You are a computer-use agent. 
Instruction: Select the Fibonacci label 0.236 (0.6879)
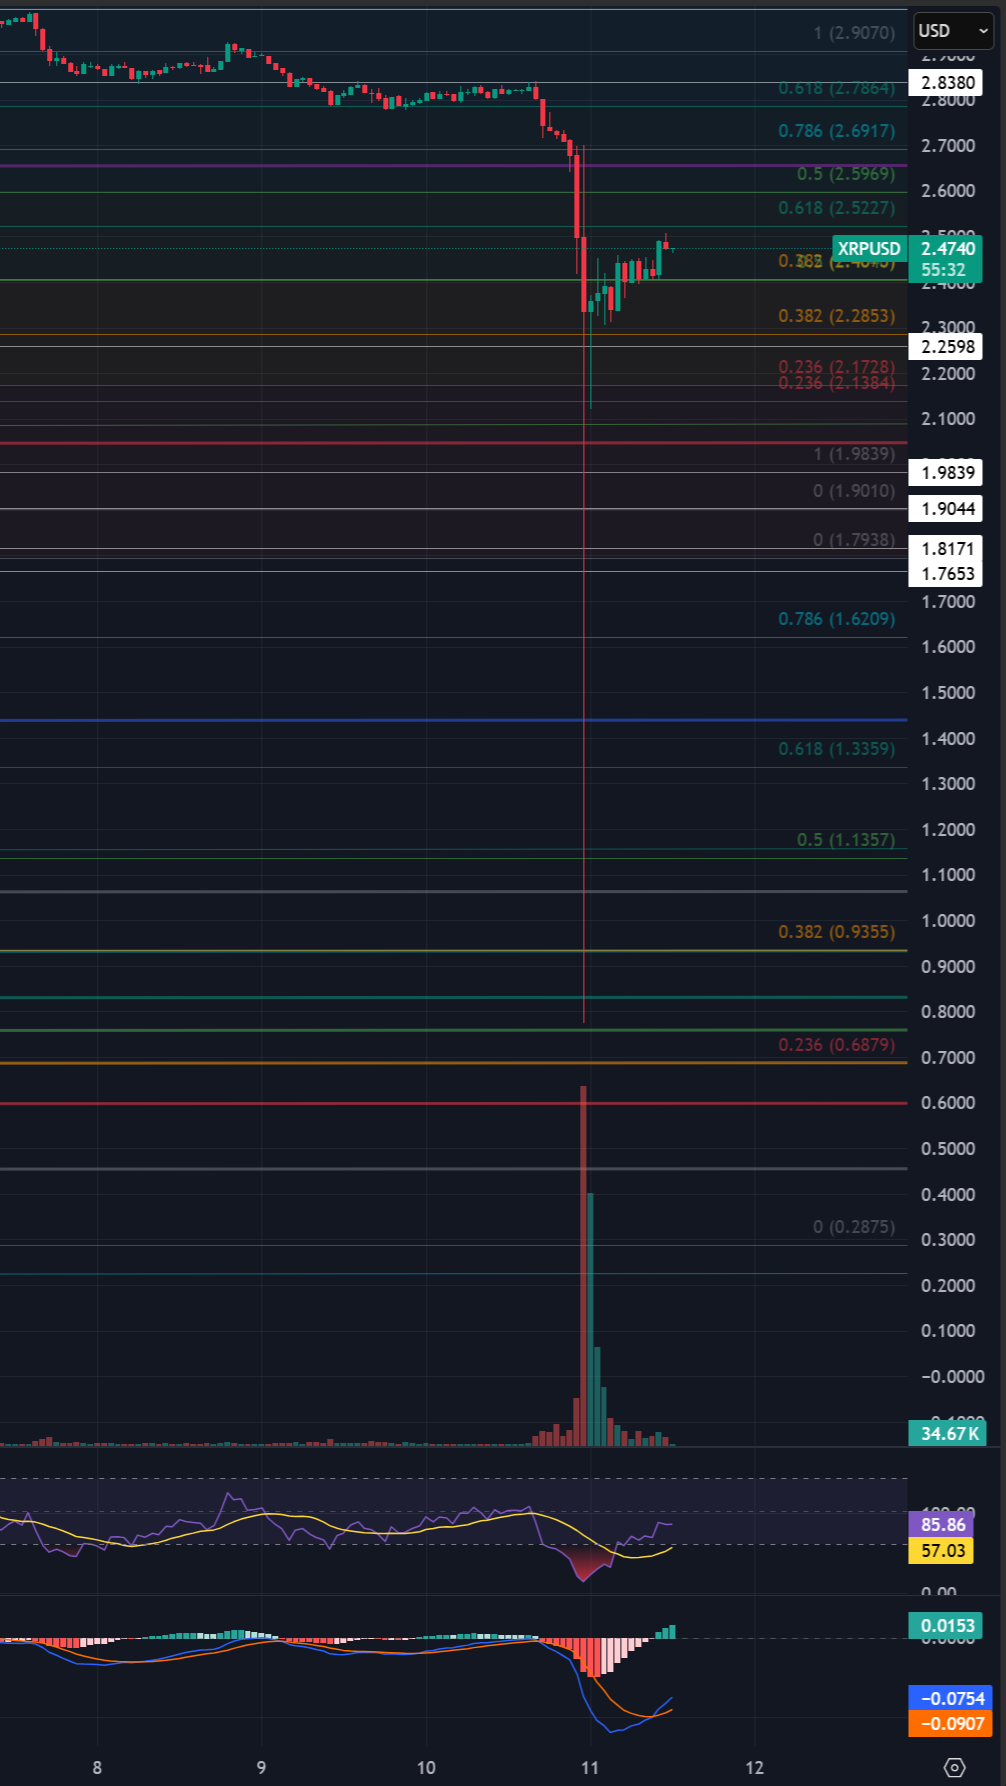point(837,1045)
